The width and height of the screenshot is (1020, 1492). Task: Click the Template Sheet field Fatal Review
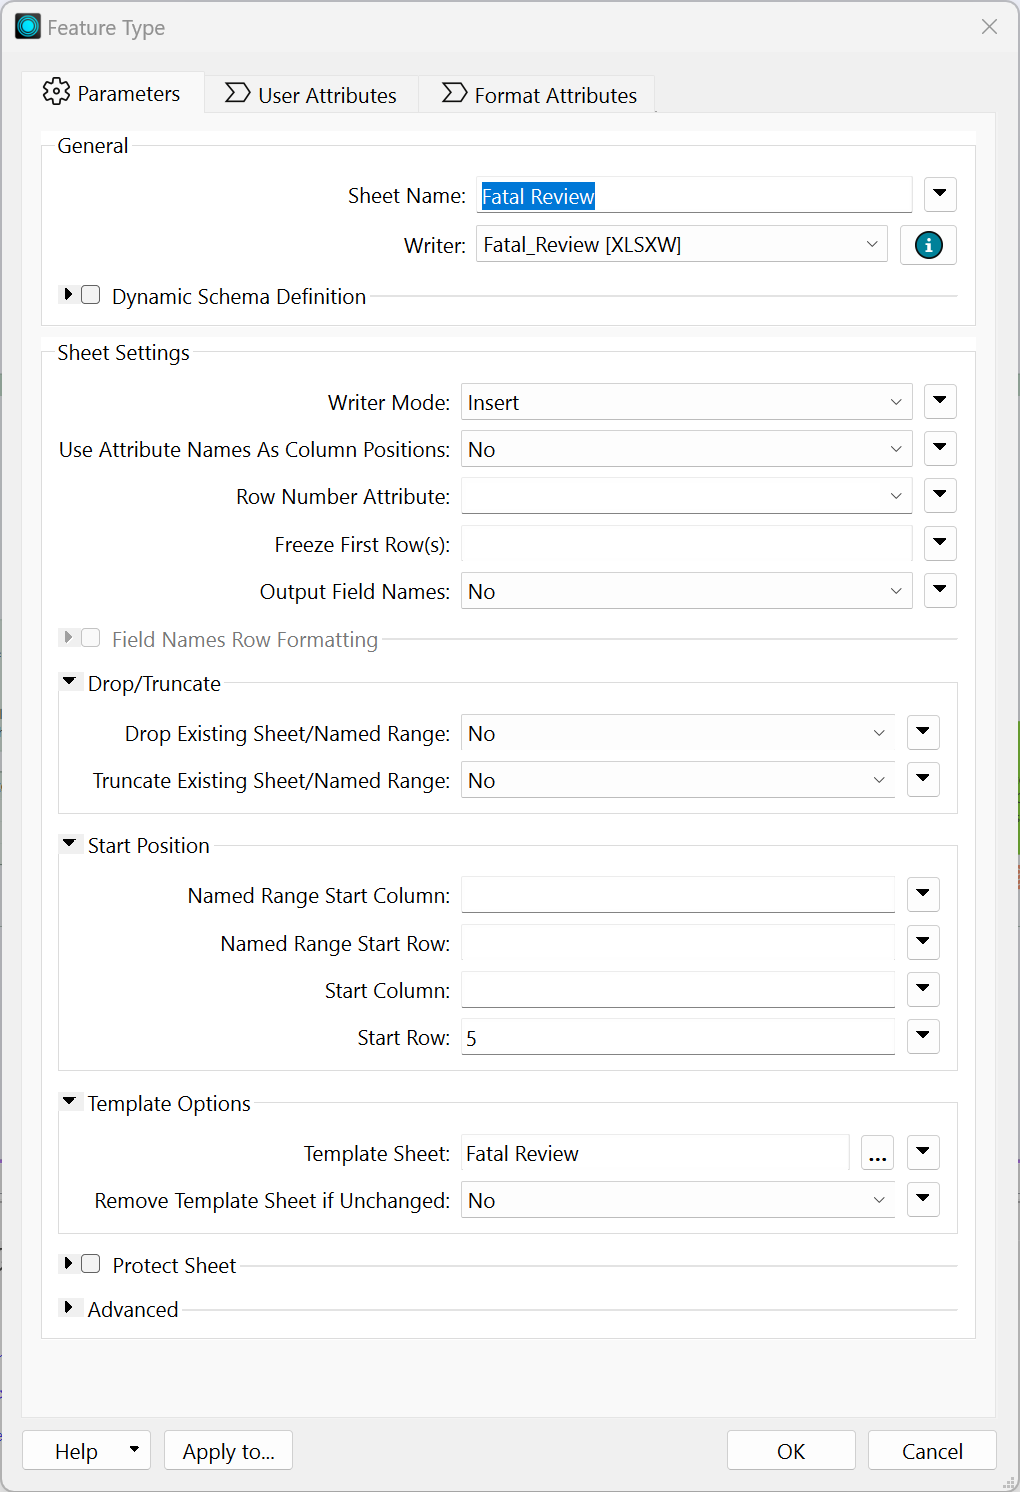(x=655, y=1153)
